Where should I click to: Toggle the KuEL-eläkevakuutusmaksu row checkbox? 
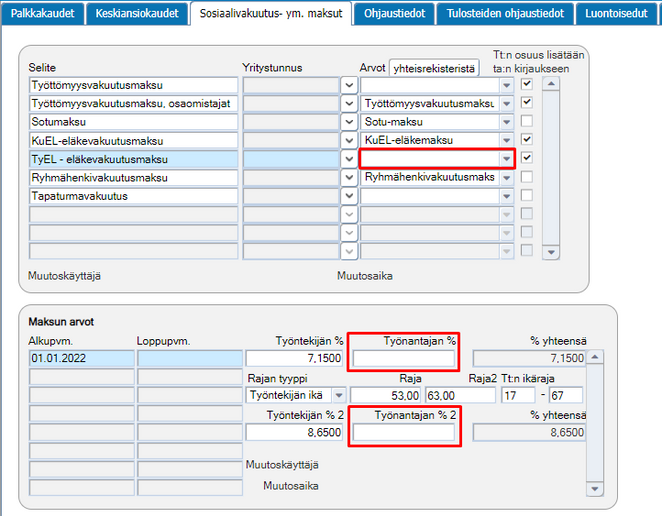click(x=526, y=139)
